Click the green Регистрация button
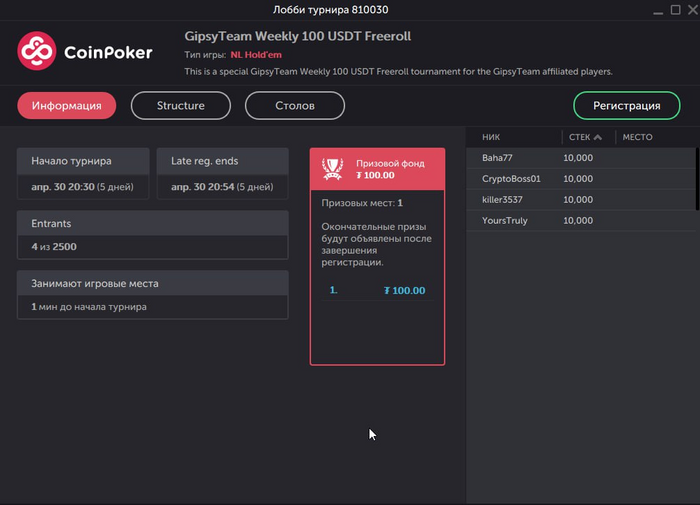Image resolution: width=700 pixels, height=505 pixels. (626, 106)
